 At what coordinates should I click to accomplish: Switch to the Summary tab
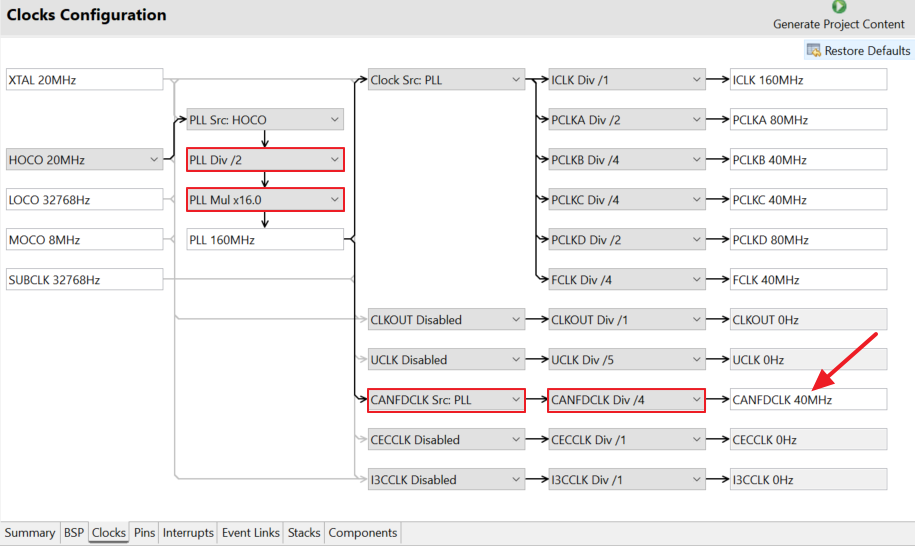click(x=30, y=533)
